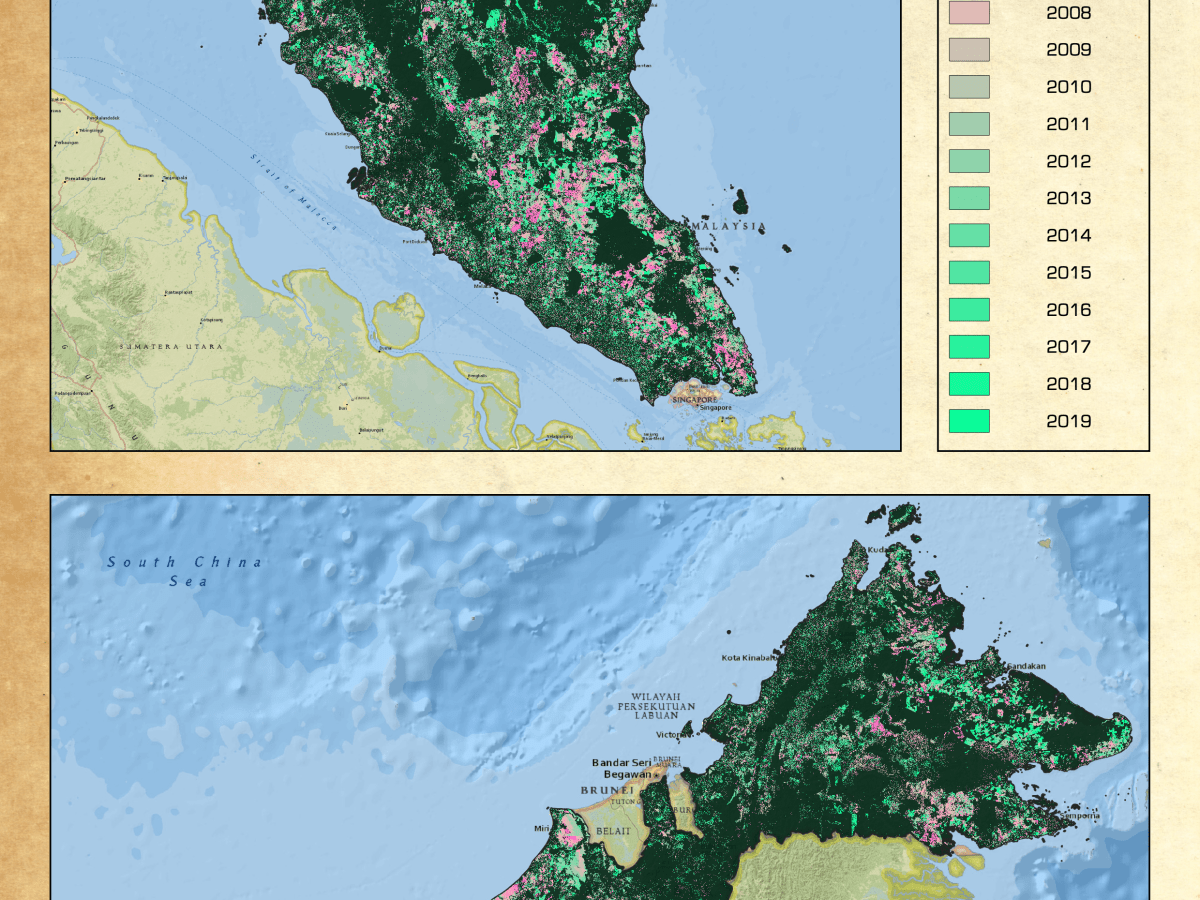Click the 2008 pink legend swatch
Viewport: 1200px width, 900px height.
click(x=968, y=13)
